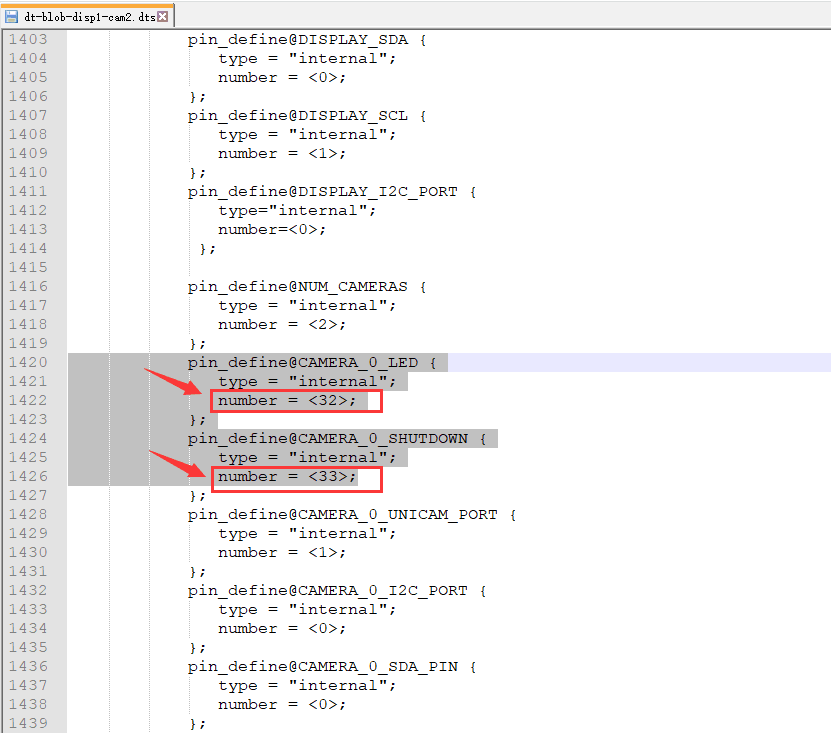Image resolution: width=831 pixels, height=733 pixels.
Task: Click line number 1420 in the margin
Action: 28,363
